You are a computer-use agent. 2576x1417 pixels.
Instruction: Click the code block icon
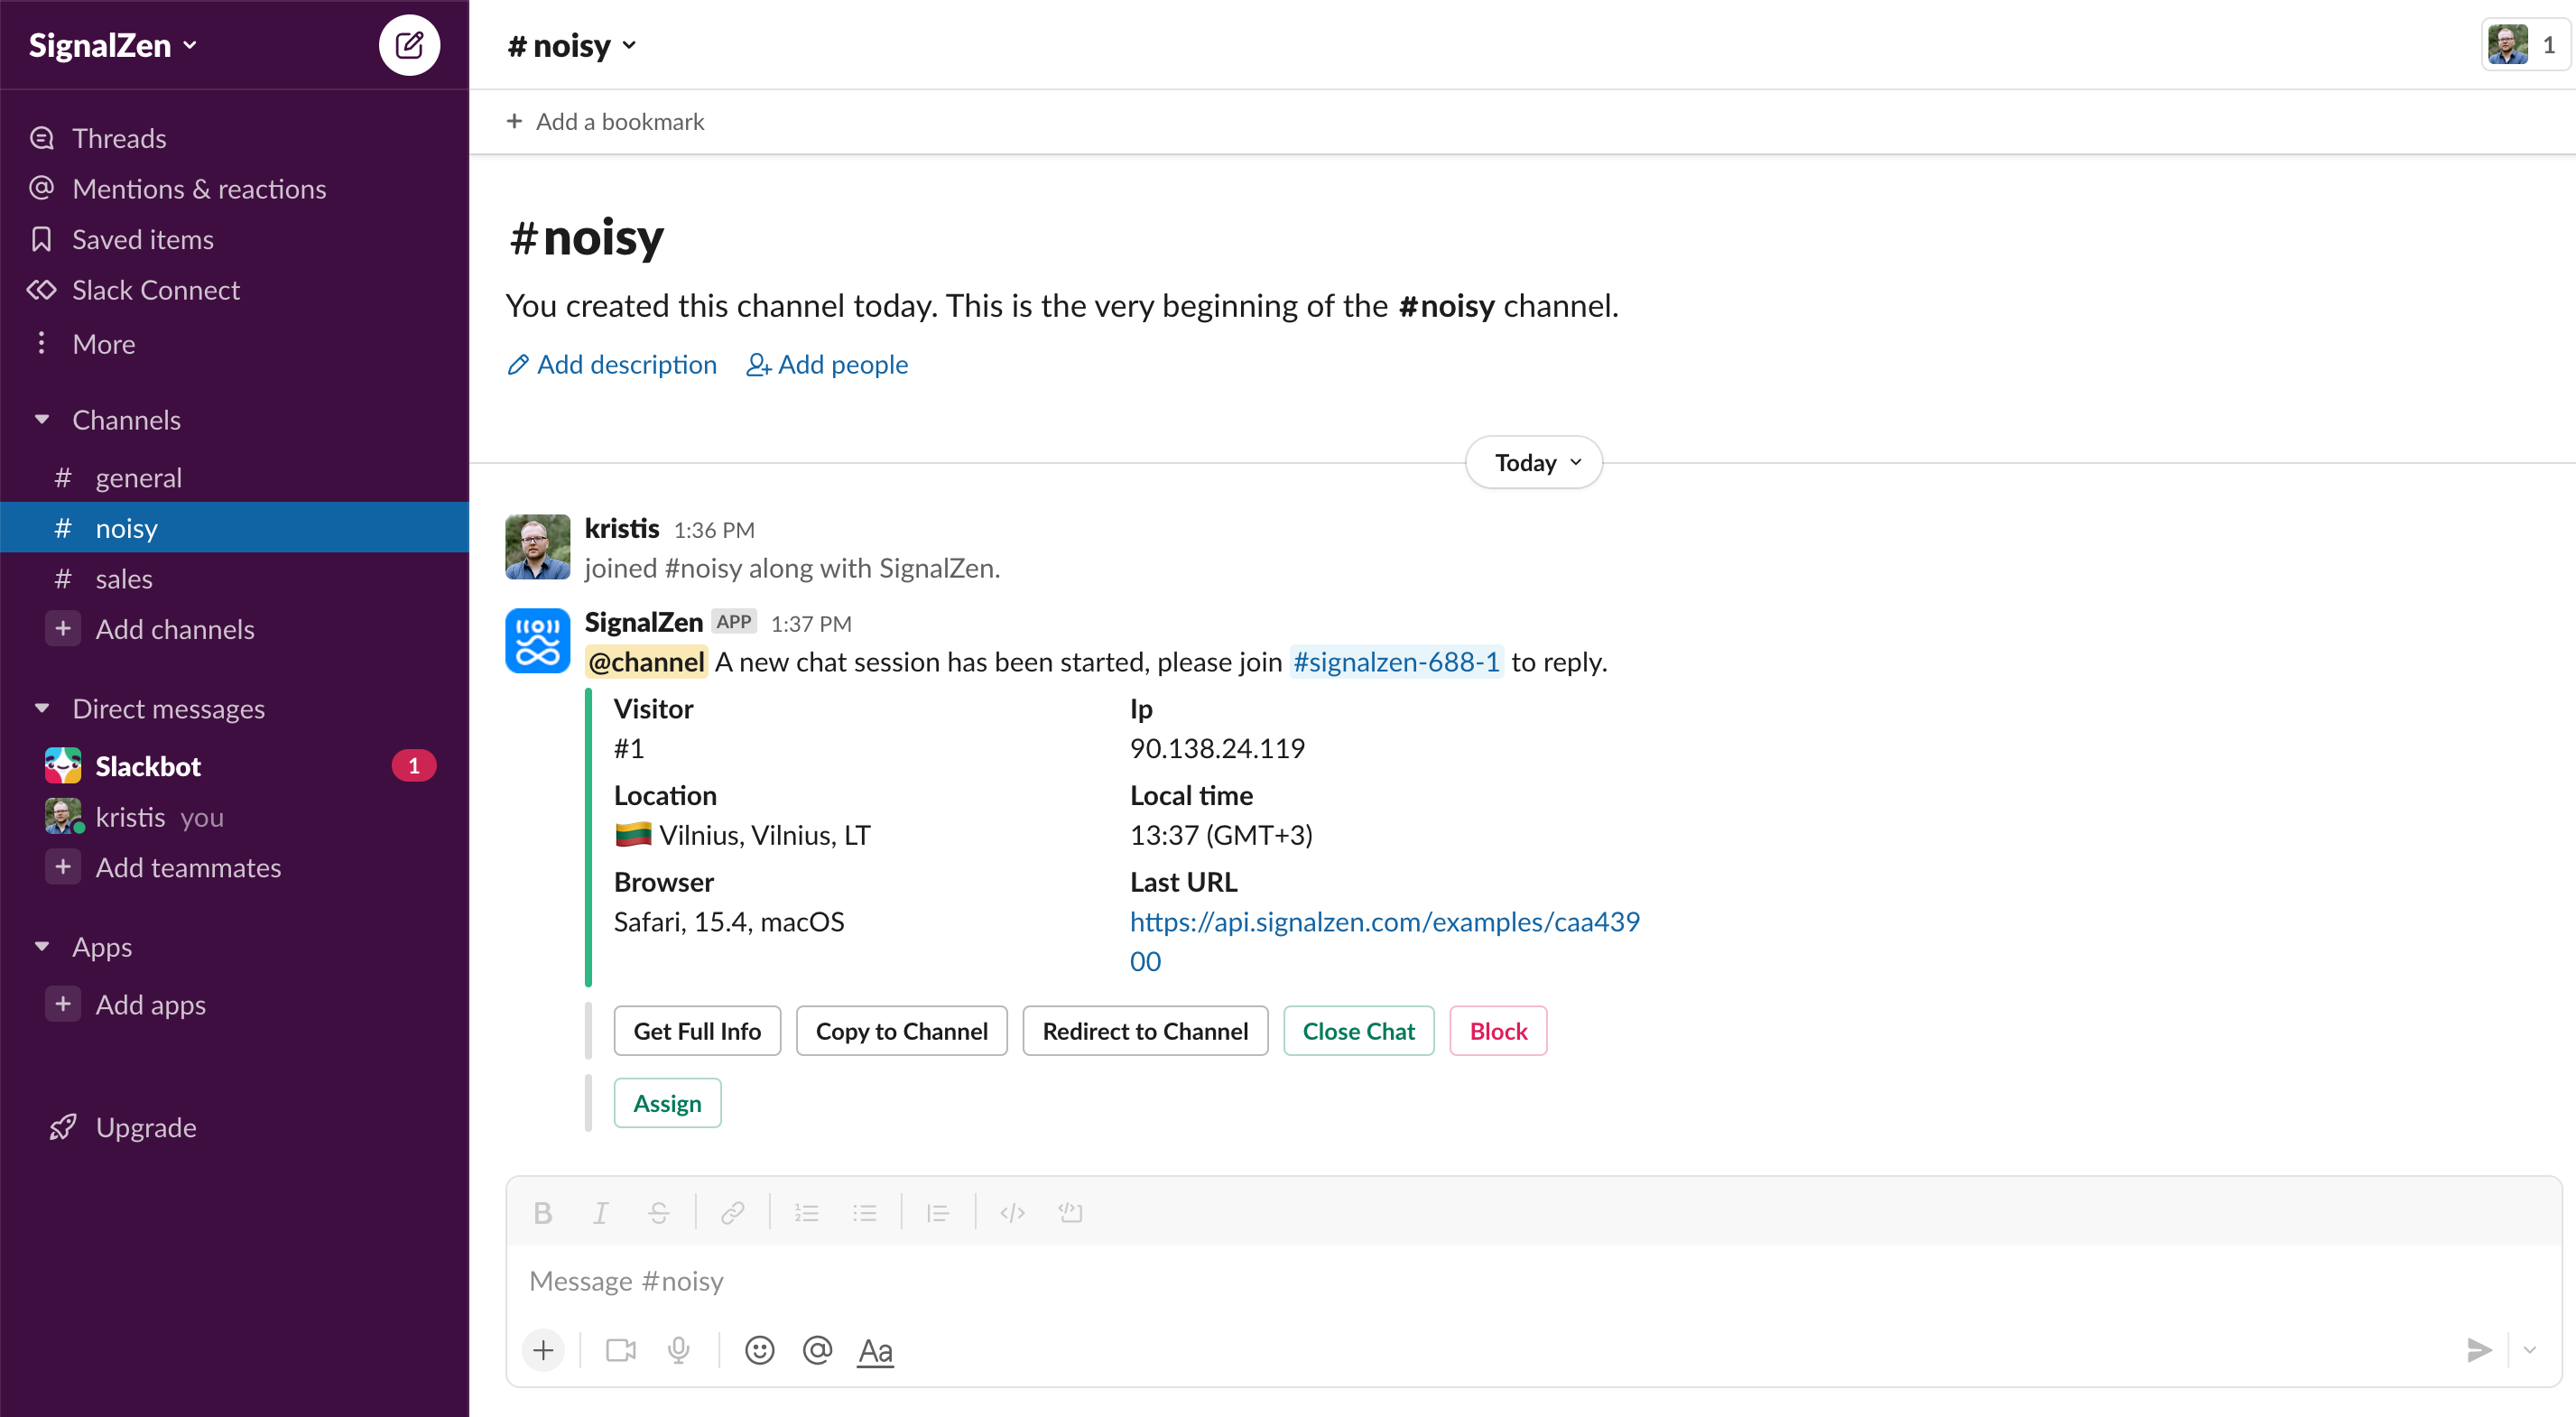tap(1070, 1213)
